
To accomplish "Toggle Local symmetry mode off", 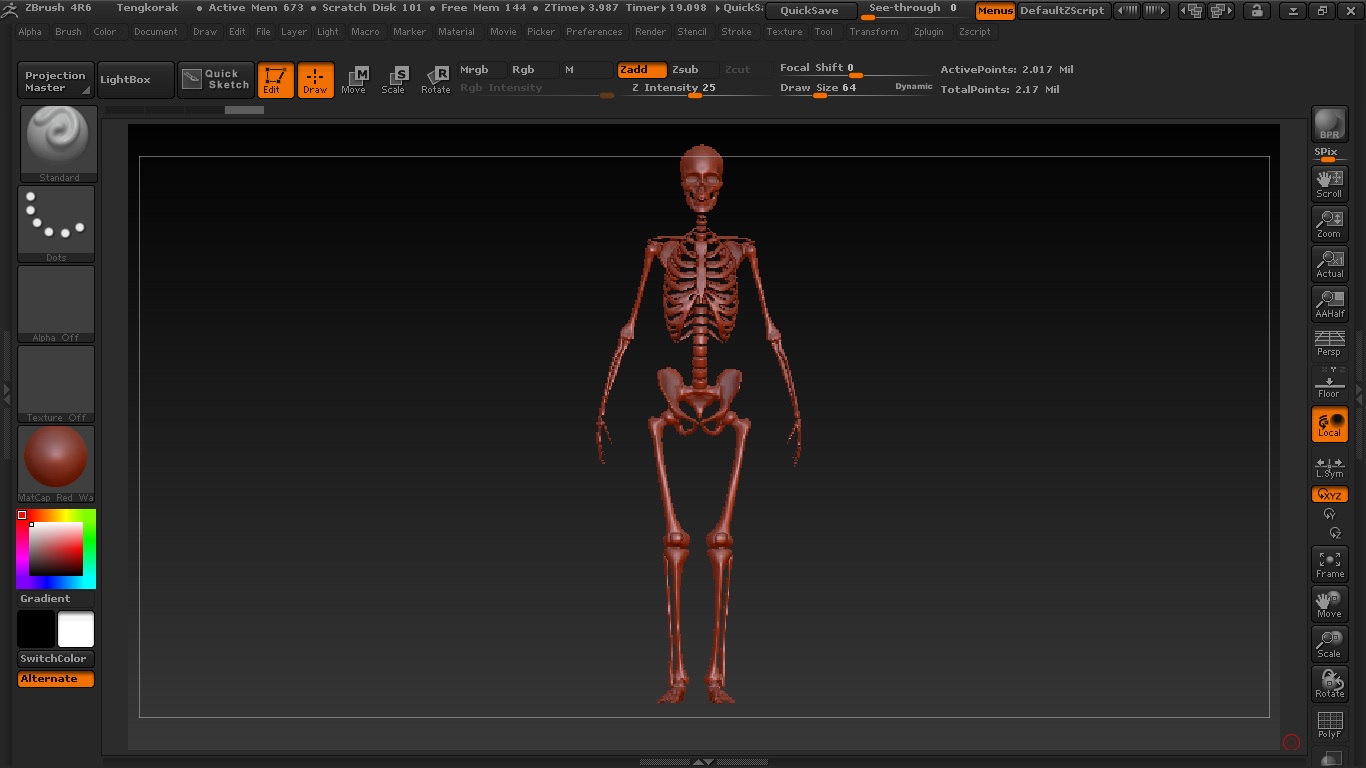I will (1329, 424).
